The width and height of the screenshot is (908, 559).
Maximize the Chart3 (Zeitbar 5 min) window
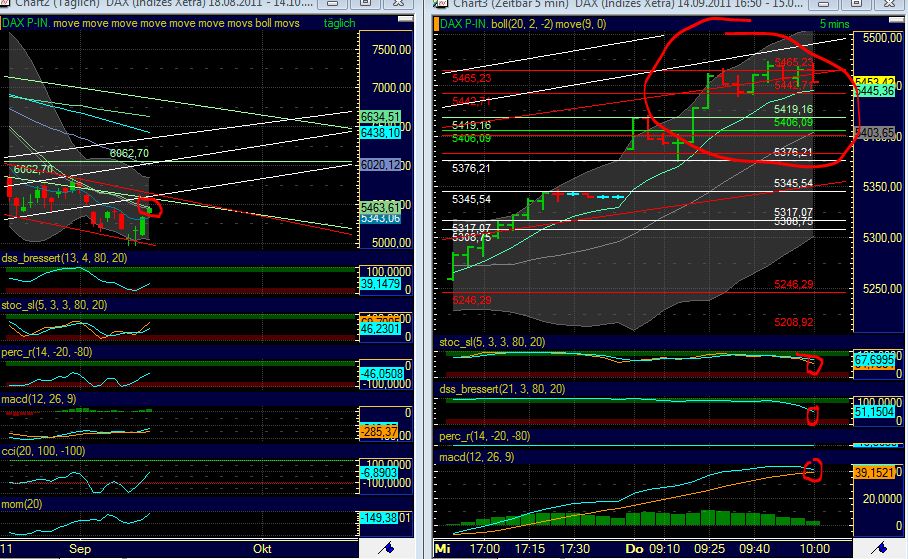point(856,3)
